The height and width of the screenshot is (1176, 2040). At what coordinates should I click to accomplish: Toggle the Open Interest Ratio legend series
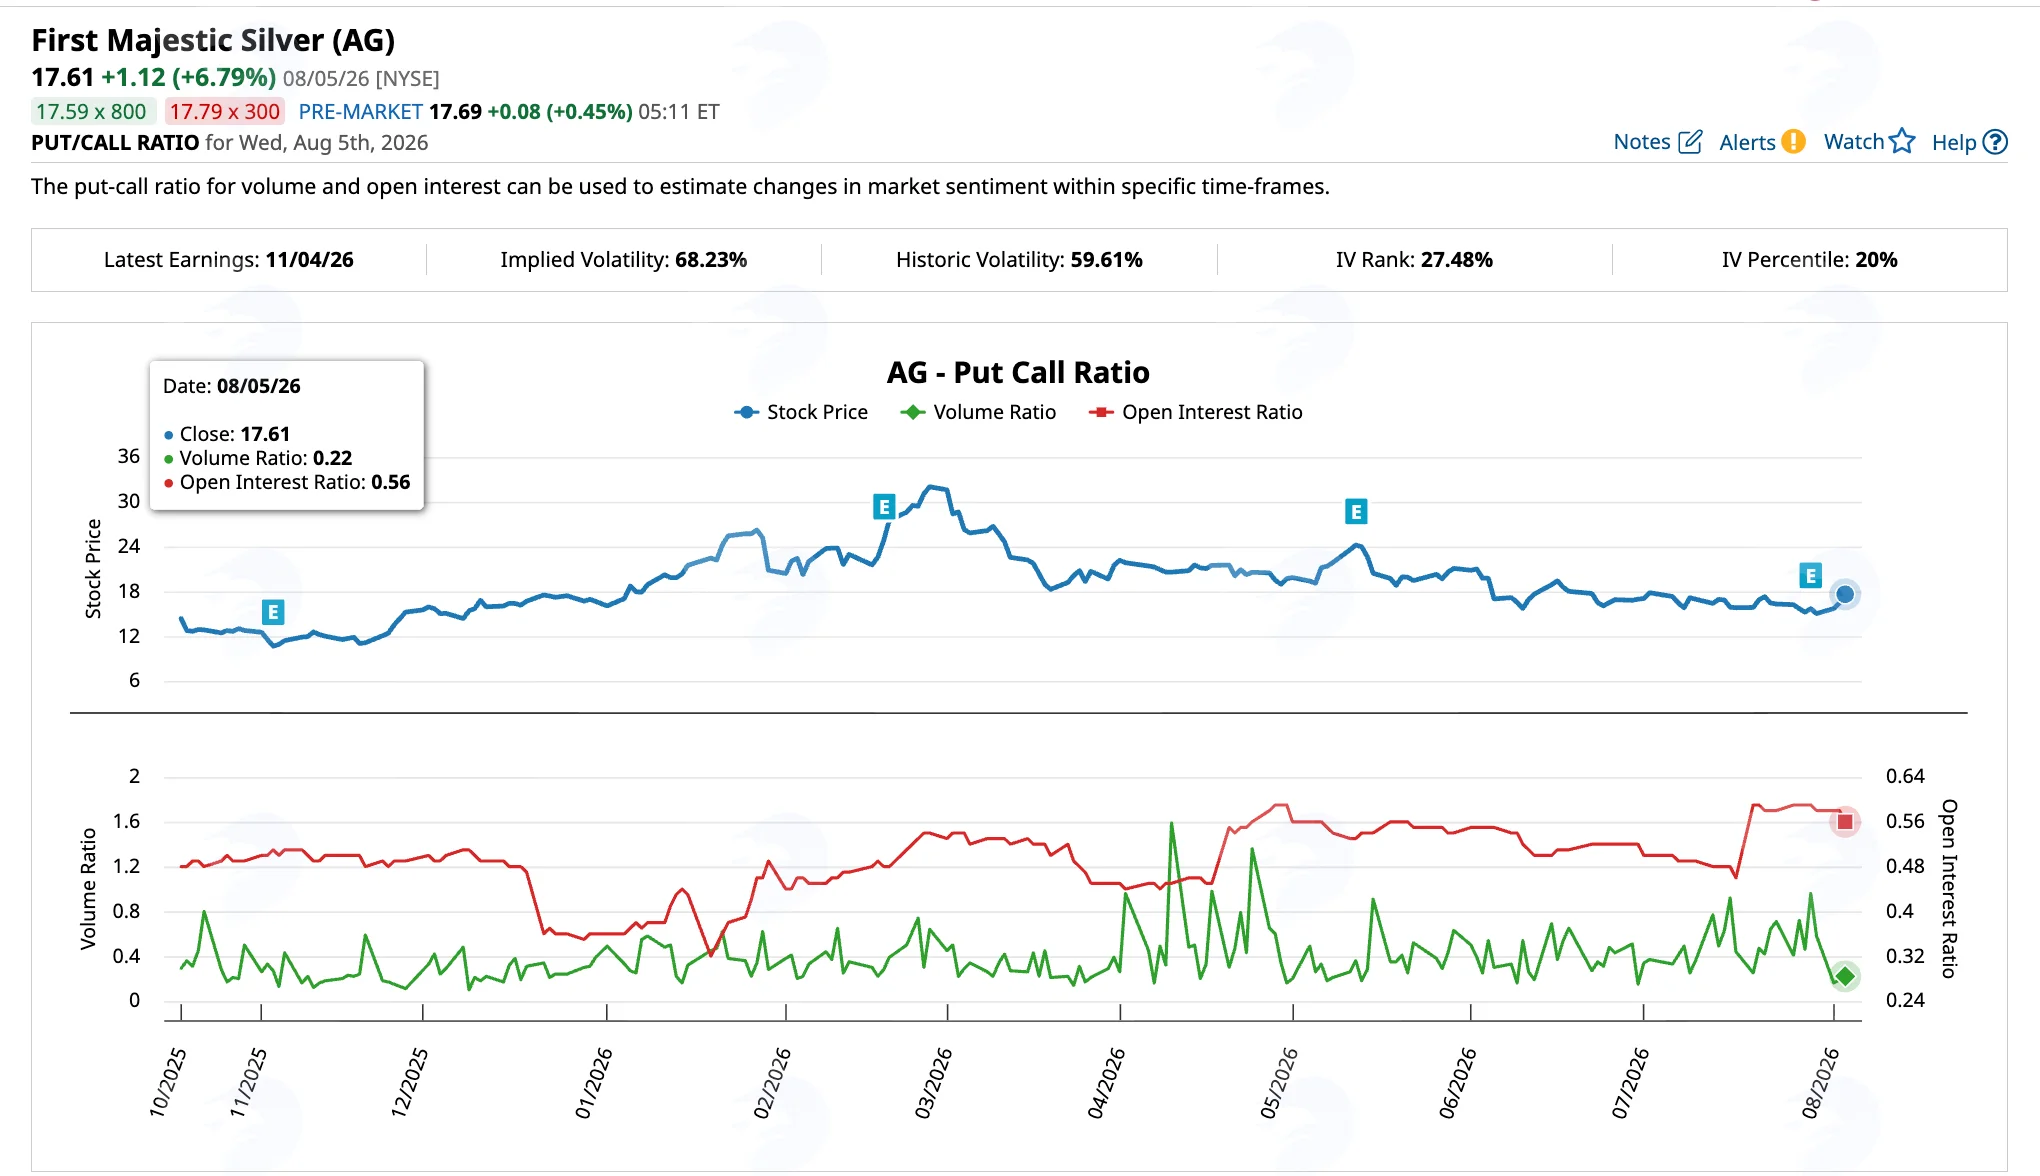tap(1196, 412)
